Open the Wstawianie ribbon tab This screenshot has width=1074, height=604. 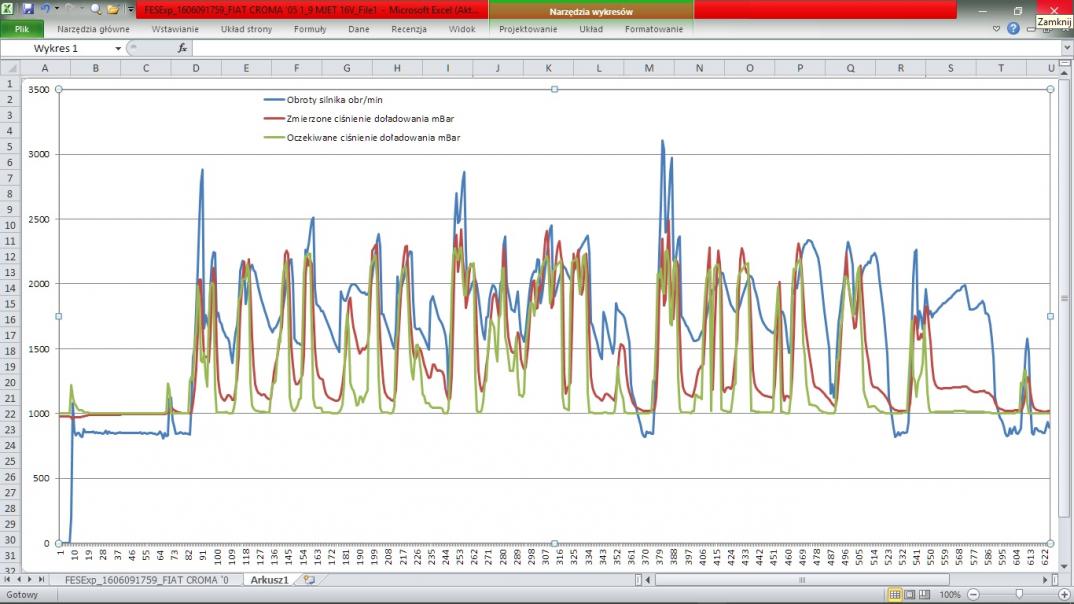point(175,29)
